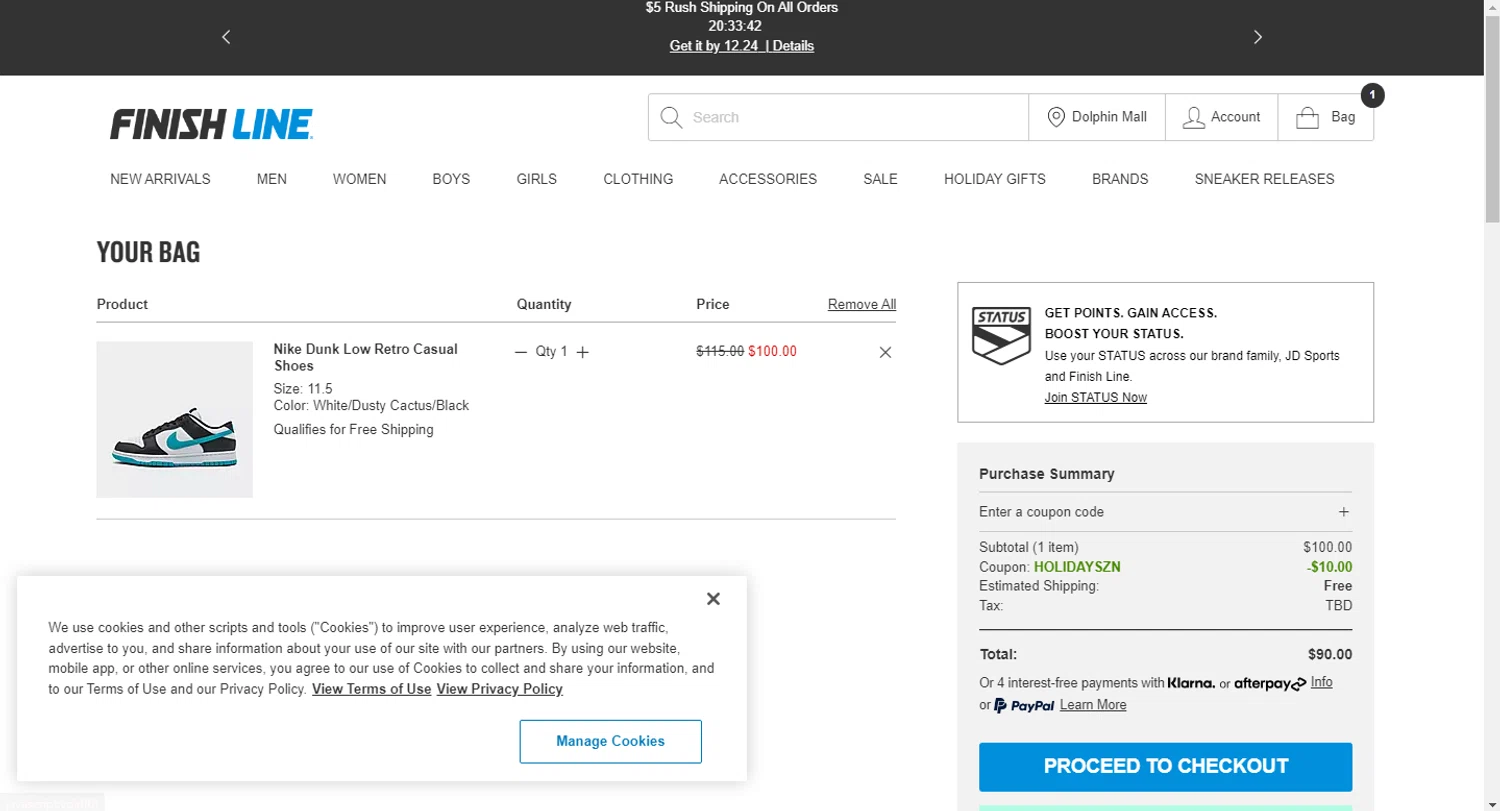This screenshot has height=811, width=1500.
Task: Close the cookie notice banner
Action: 713,599
